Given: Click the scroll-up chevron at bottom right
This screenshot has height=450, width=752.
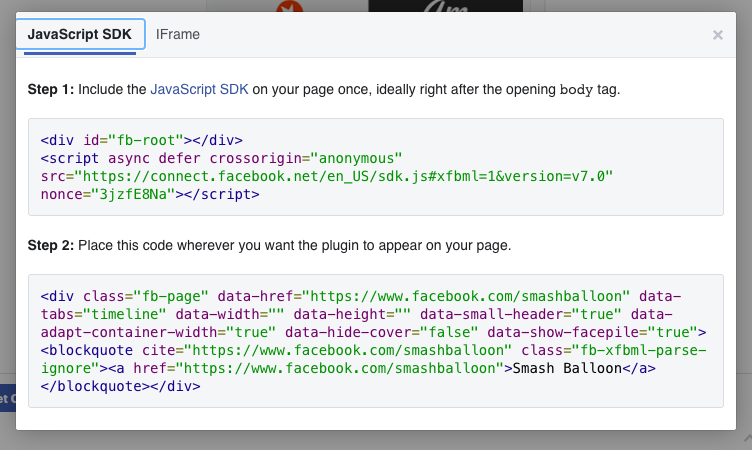Looking at the screenshot, I should pyautogui.click(x=746, y=438).
